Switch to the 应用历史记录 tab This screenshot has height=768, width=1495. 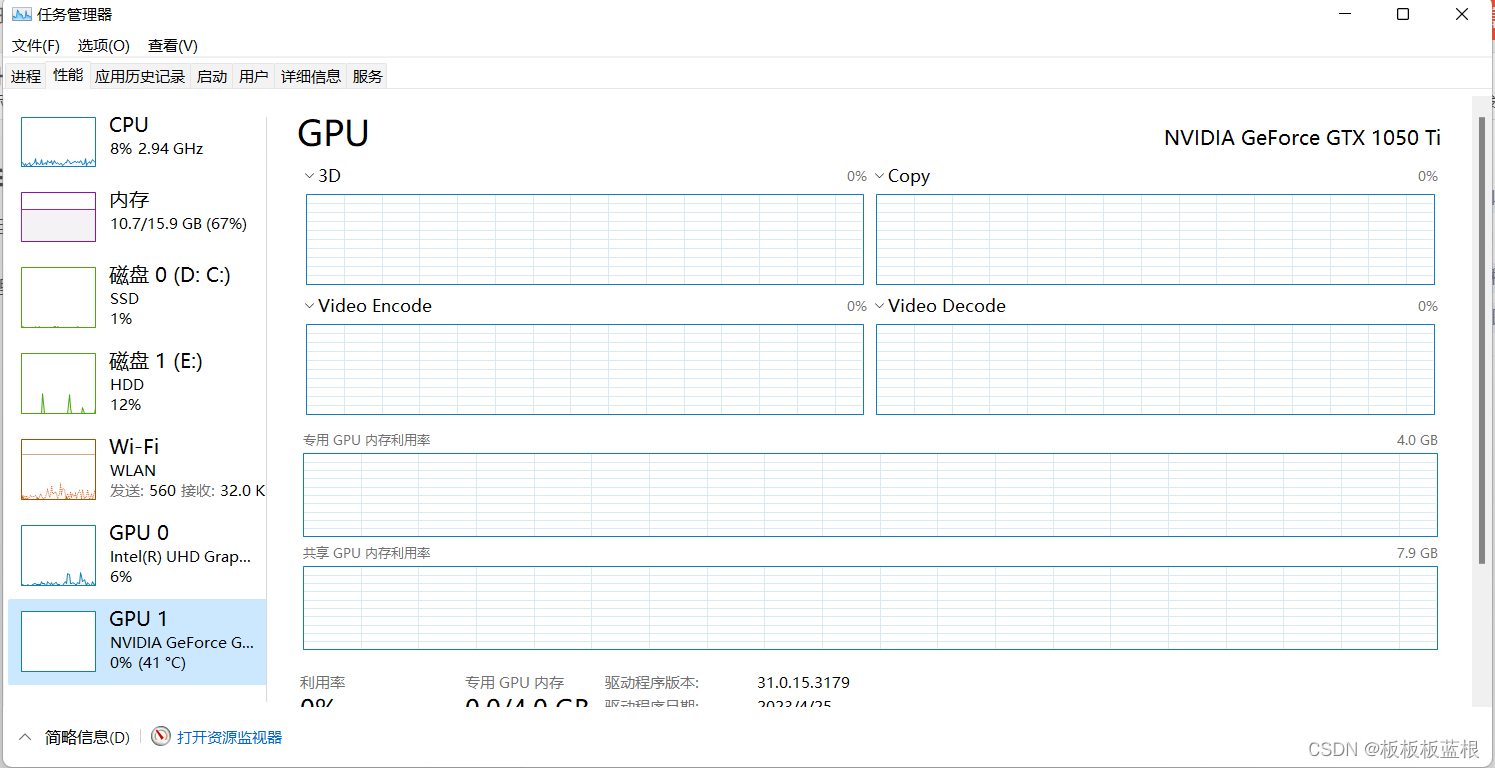tap(140, 77)
